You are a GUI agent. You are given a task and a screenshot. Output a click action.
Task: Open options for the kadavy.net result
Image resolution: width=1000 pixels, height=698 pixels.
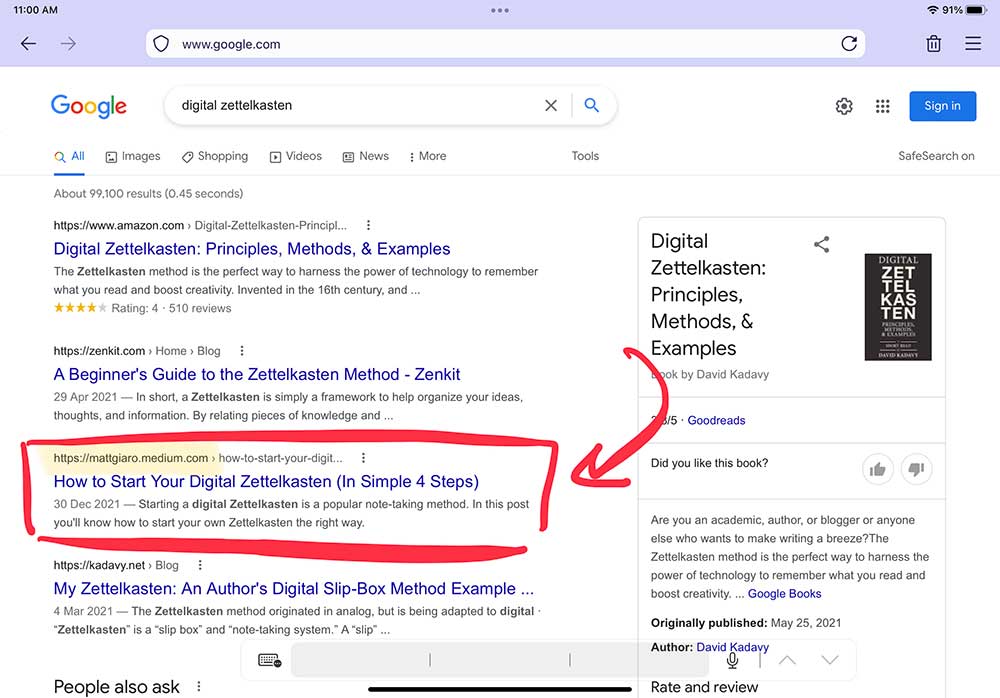200,565
